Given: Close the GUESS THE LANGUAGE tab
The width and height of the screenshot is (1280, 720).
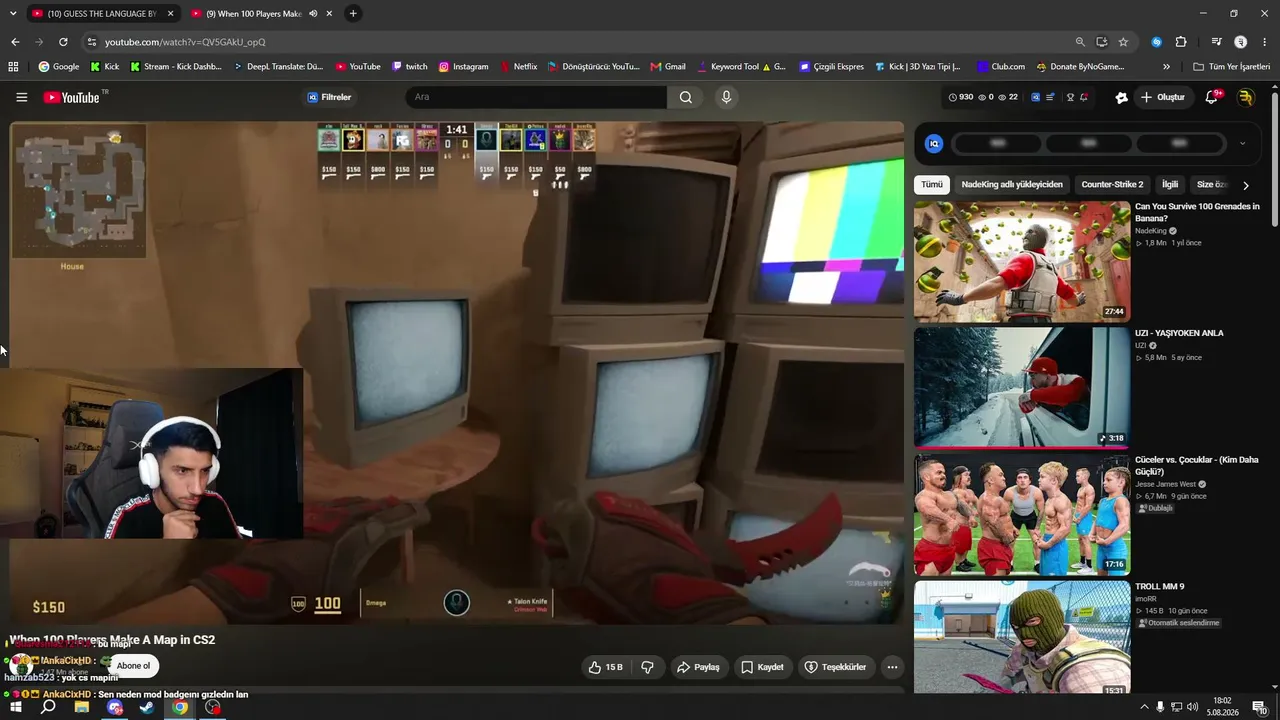Looking at the screenshot, I should click(170, 14).
